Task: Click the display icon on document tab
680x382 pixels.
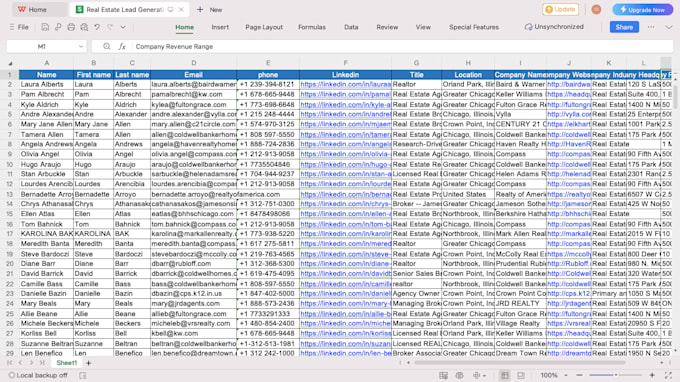Action: pos(171,9)
